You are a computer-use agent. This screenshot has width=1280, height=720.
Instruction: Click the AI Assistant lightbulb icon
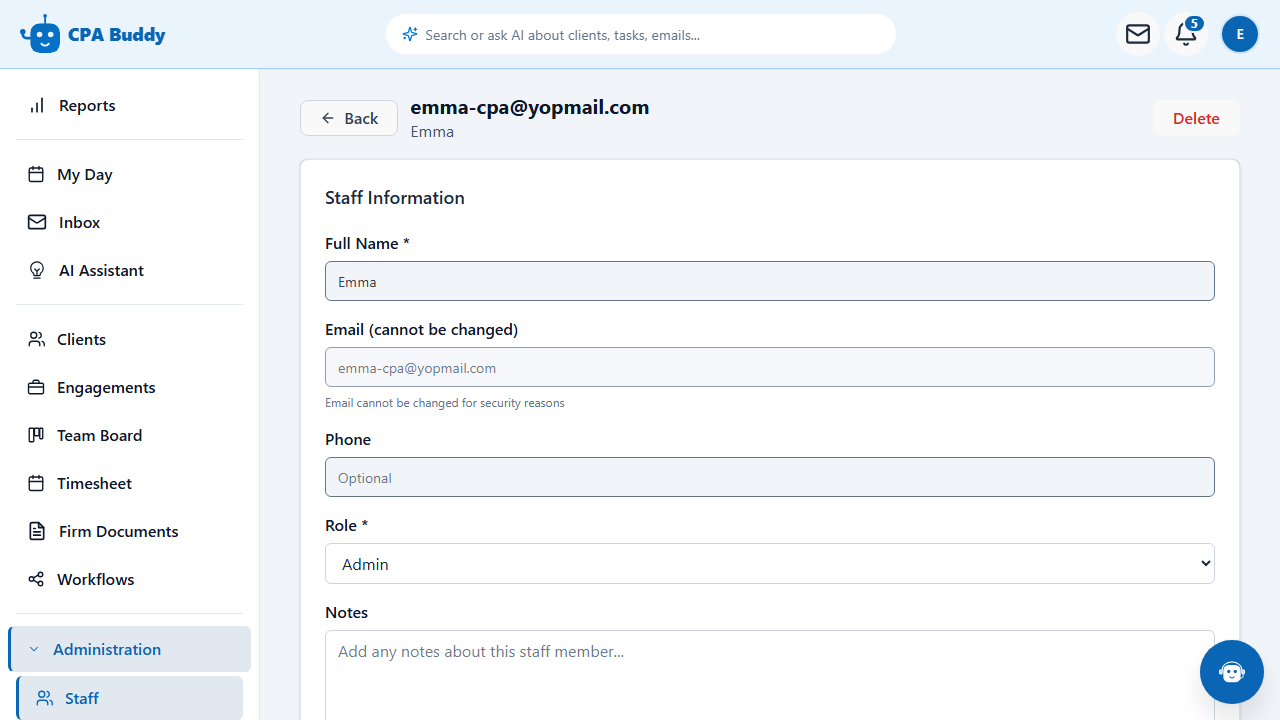pos(37,270)
